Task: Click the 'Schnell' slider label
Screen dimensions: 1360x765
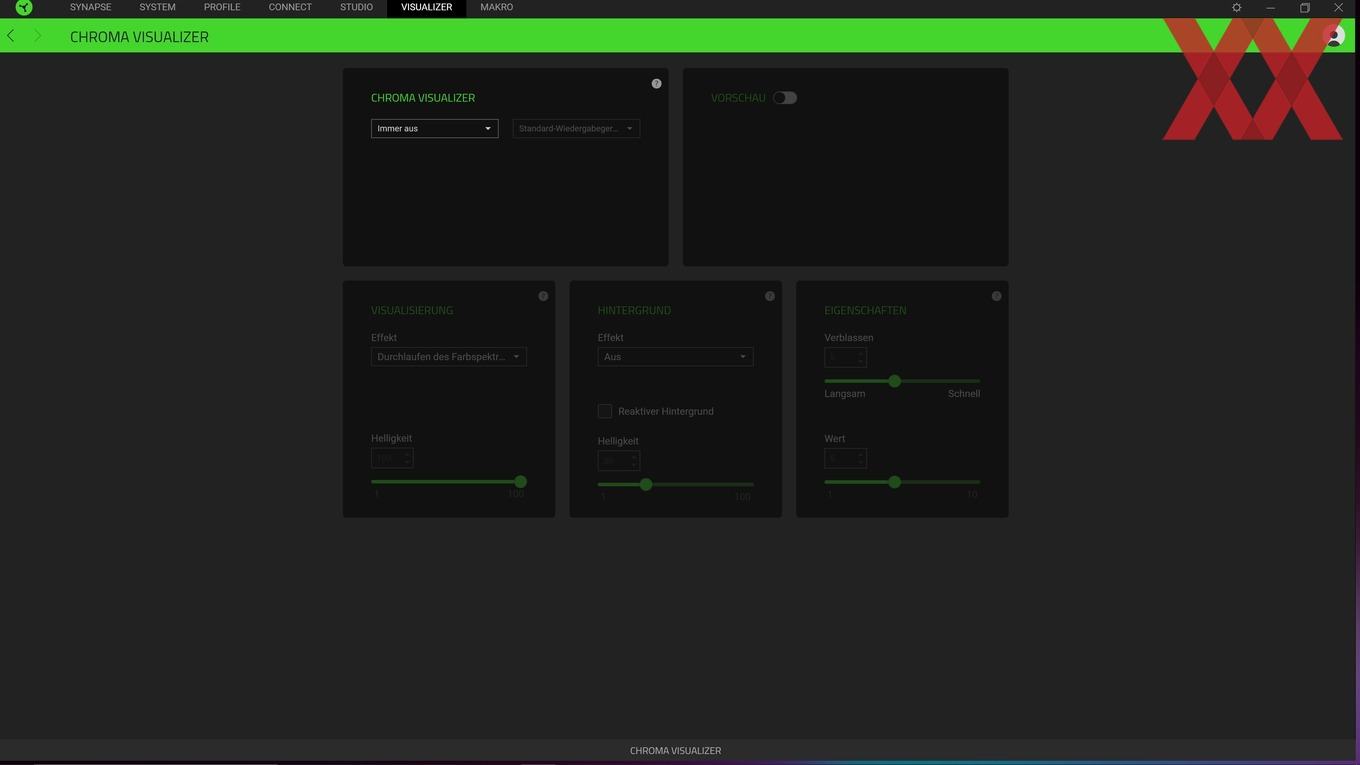Action: coord(964,394)
